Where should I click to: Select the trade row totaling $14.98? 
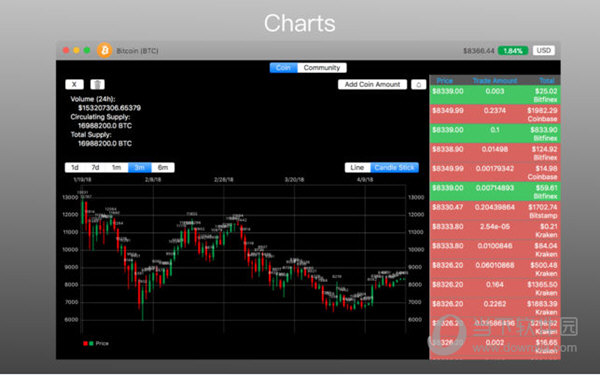tap(495, 172)
